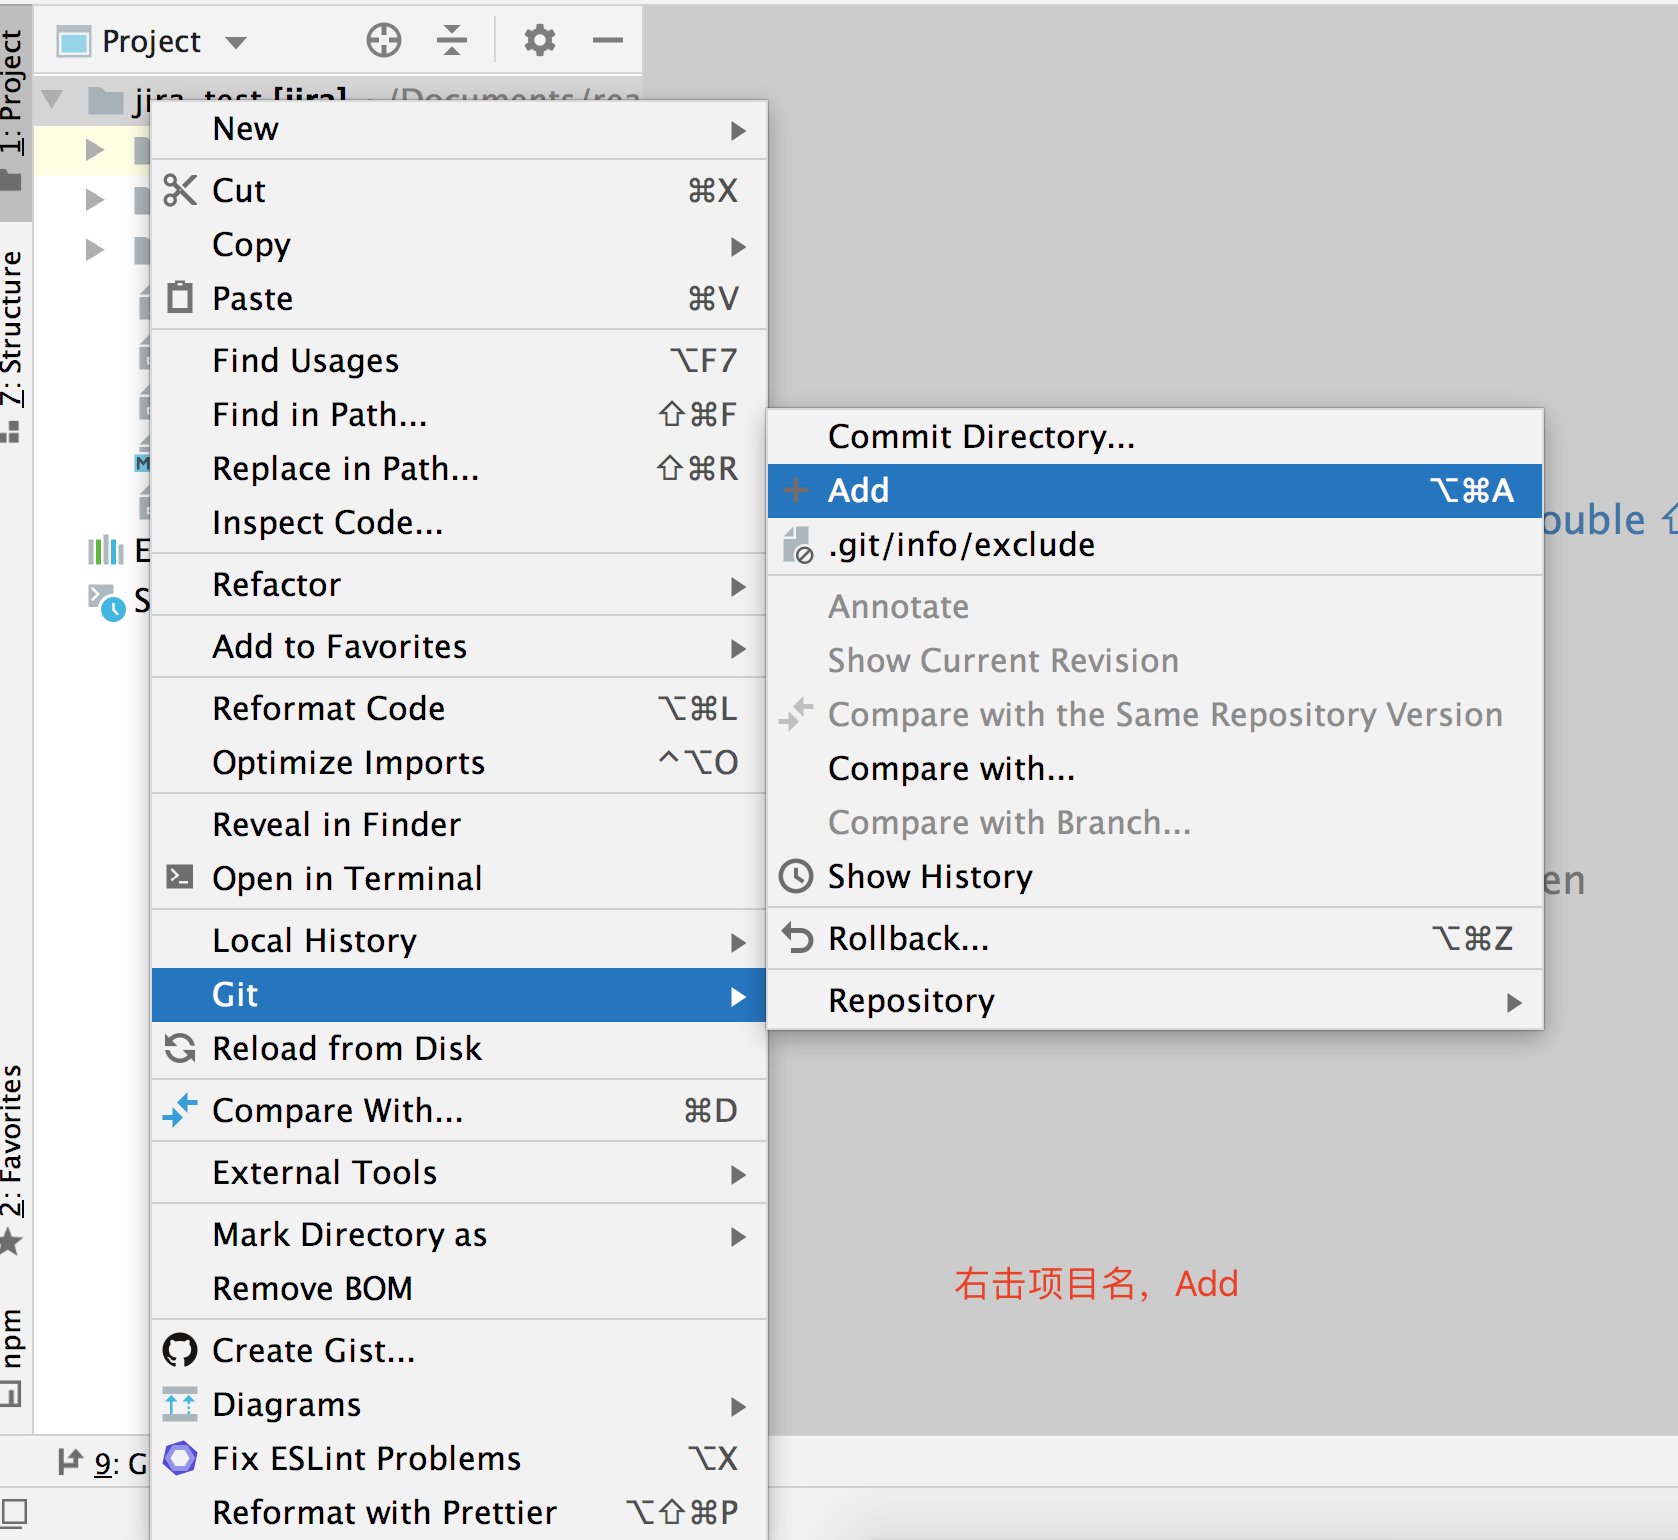
Task: Open the Refactor submenu
Action: tap(459, 584)
